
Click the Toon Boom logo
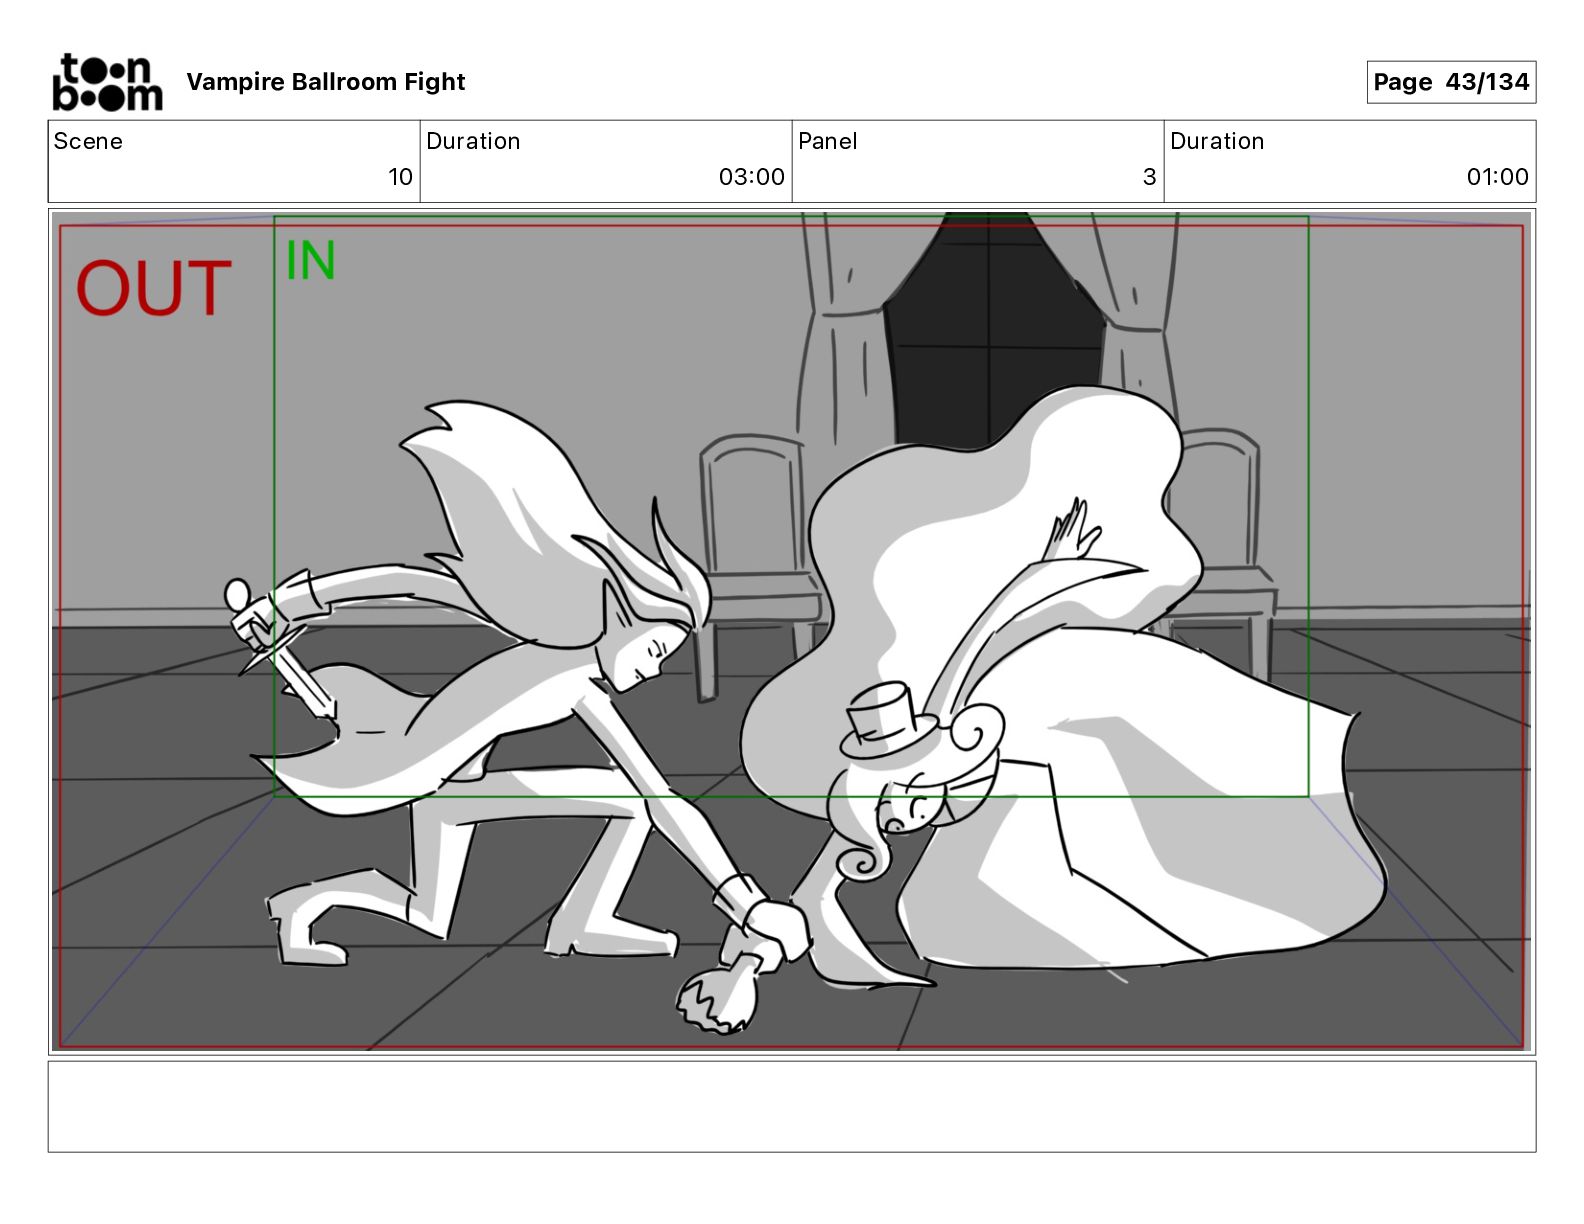[x=107, y=82]
